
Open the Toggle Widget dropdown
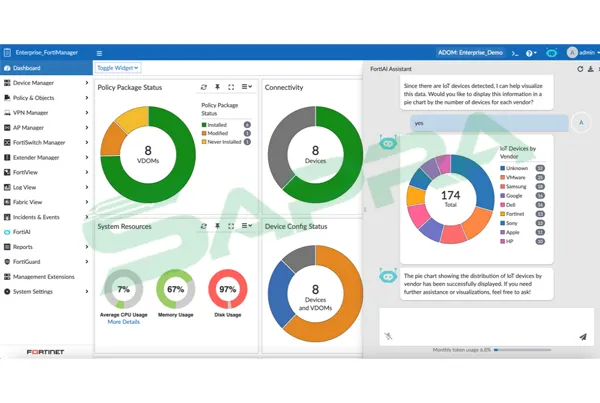[117, 68]
